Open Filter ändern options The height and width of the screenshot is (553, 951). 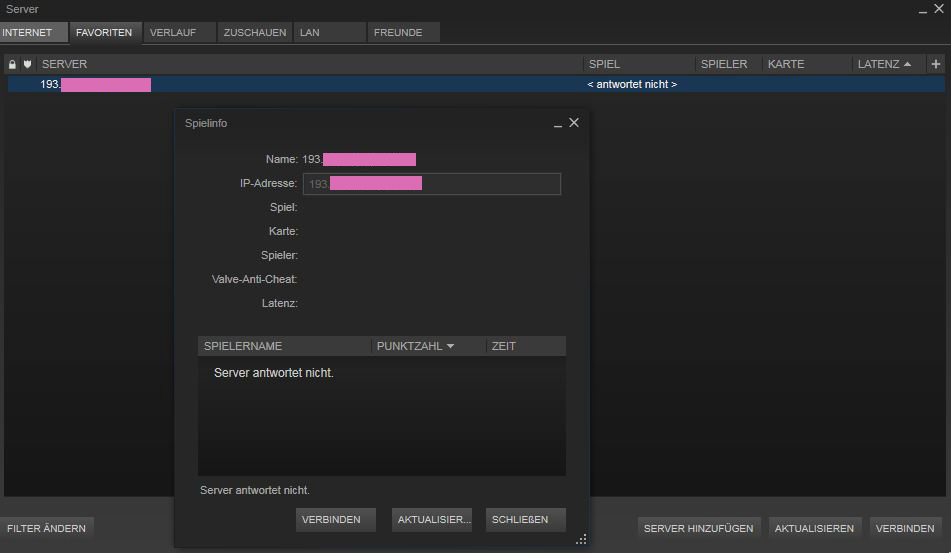(47, 528)
